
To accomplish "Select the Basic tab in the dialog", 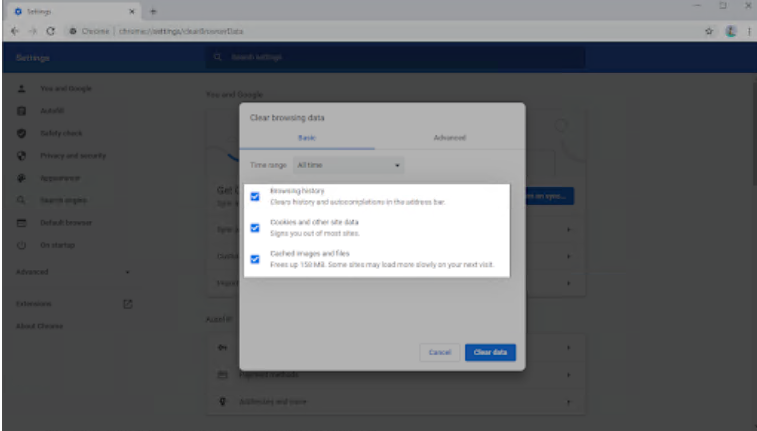I will pyautogui.click(x=307, y=138).
